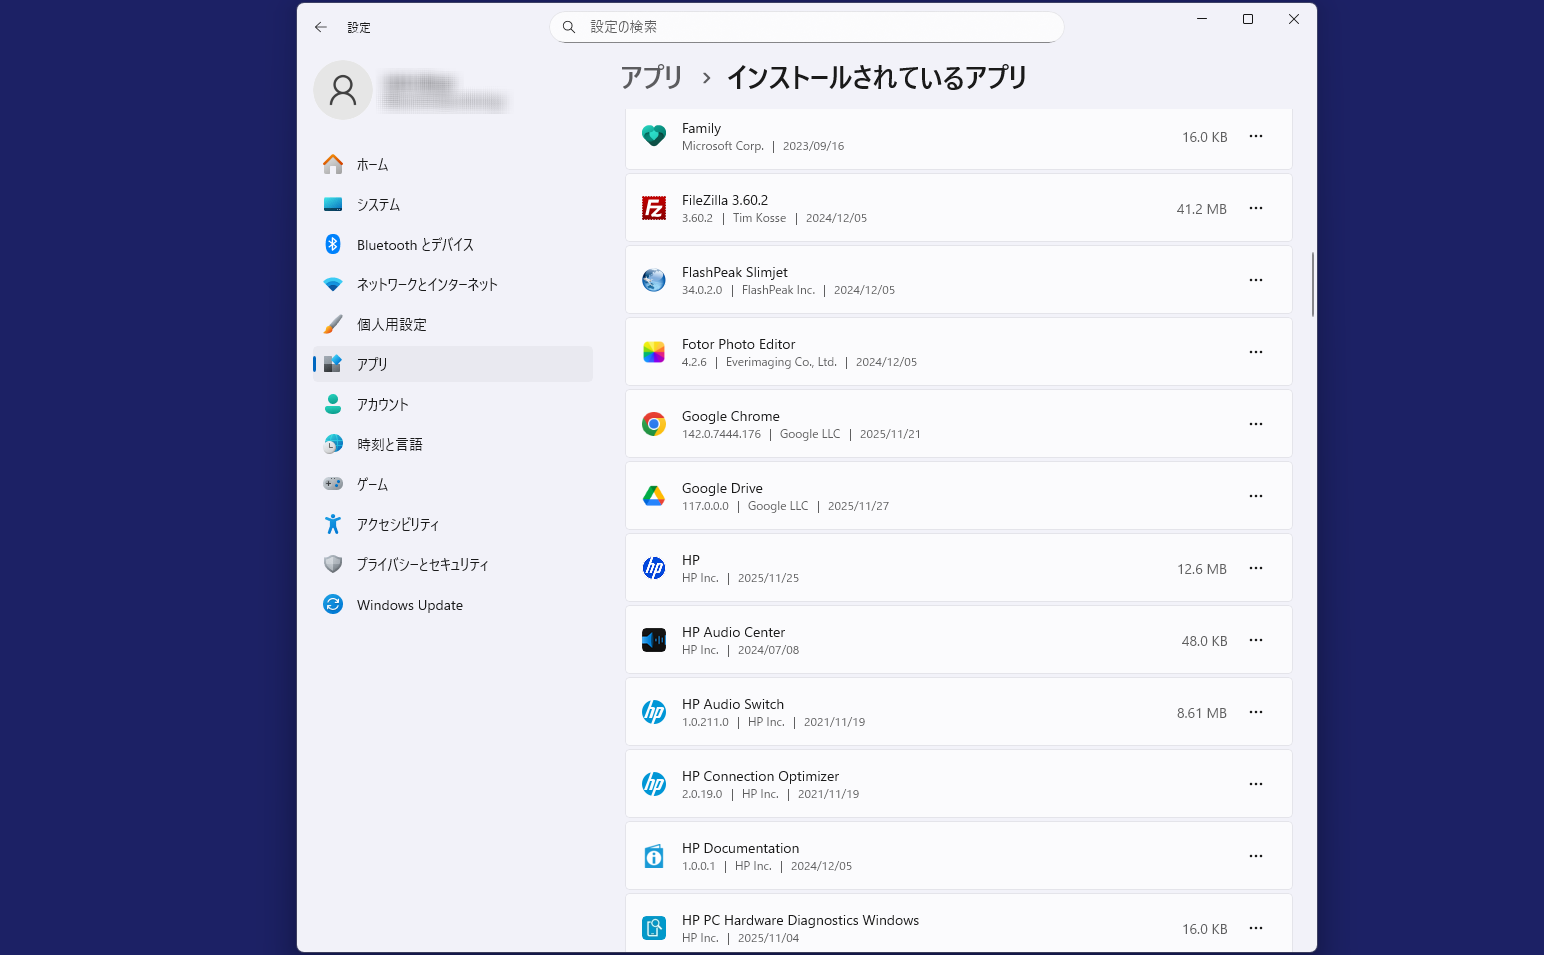Click the vertical scrollbar of app list
This screenshot has height=955, width=1544.
point(1312,284)
